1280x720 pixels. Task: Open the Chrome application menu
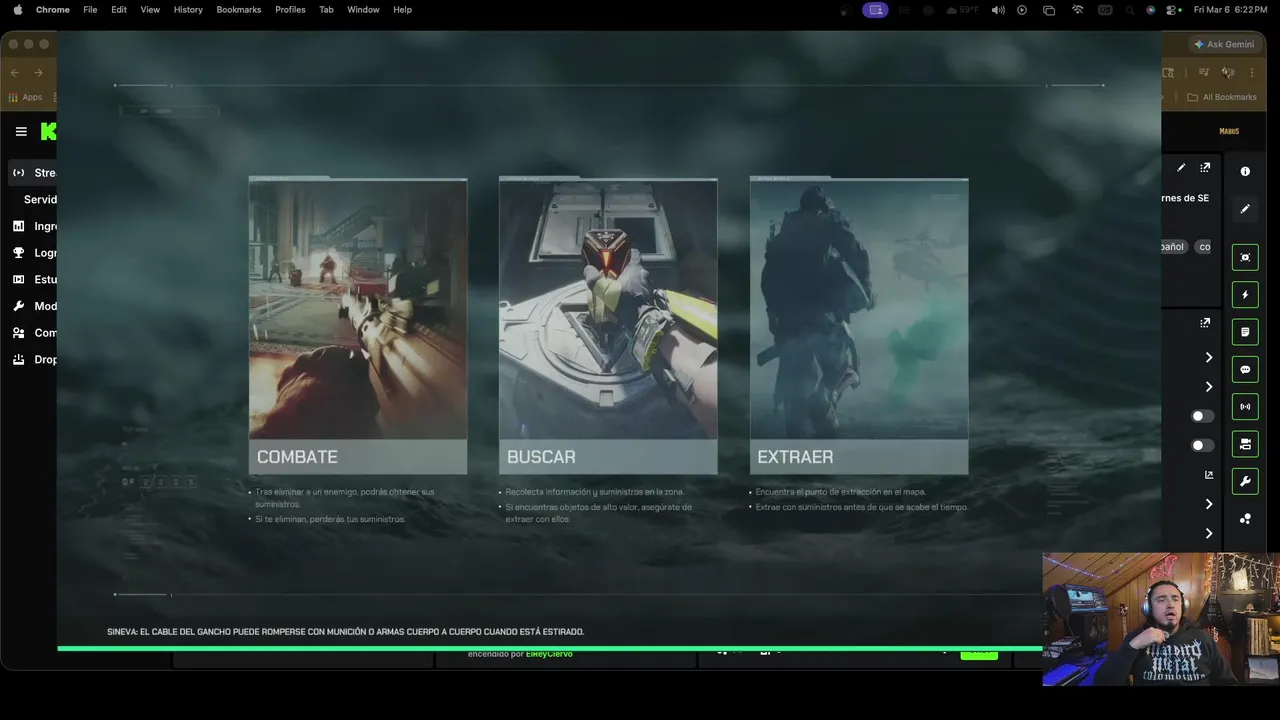pyautogui.click(x=53, y=10)
